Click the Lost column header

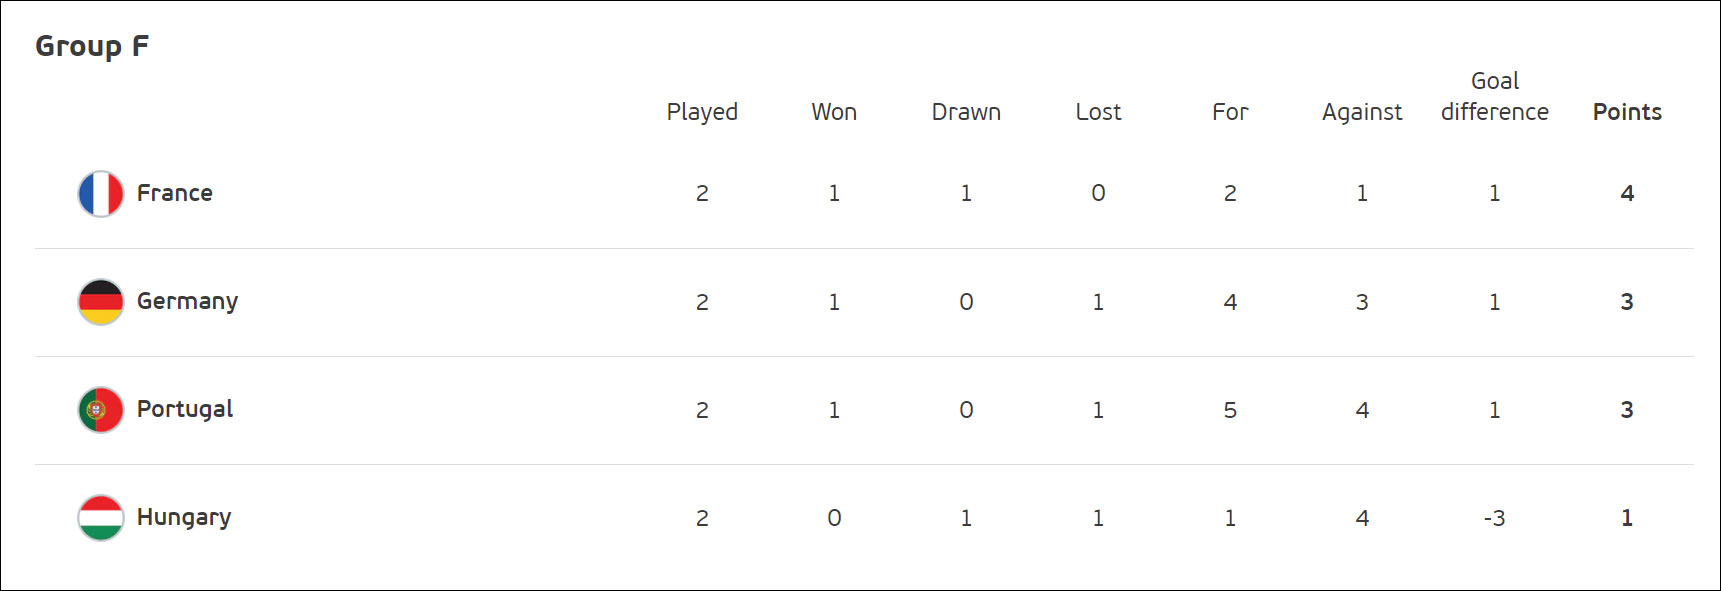(x=1098, y=112)
